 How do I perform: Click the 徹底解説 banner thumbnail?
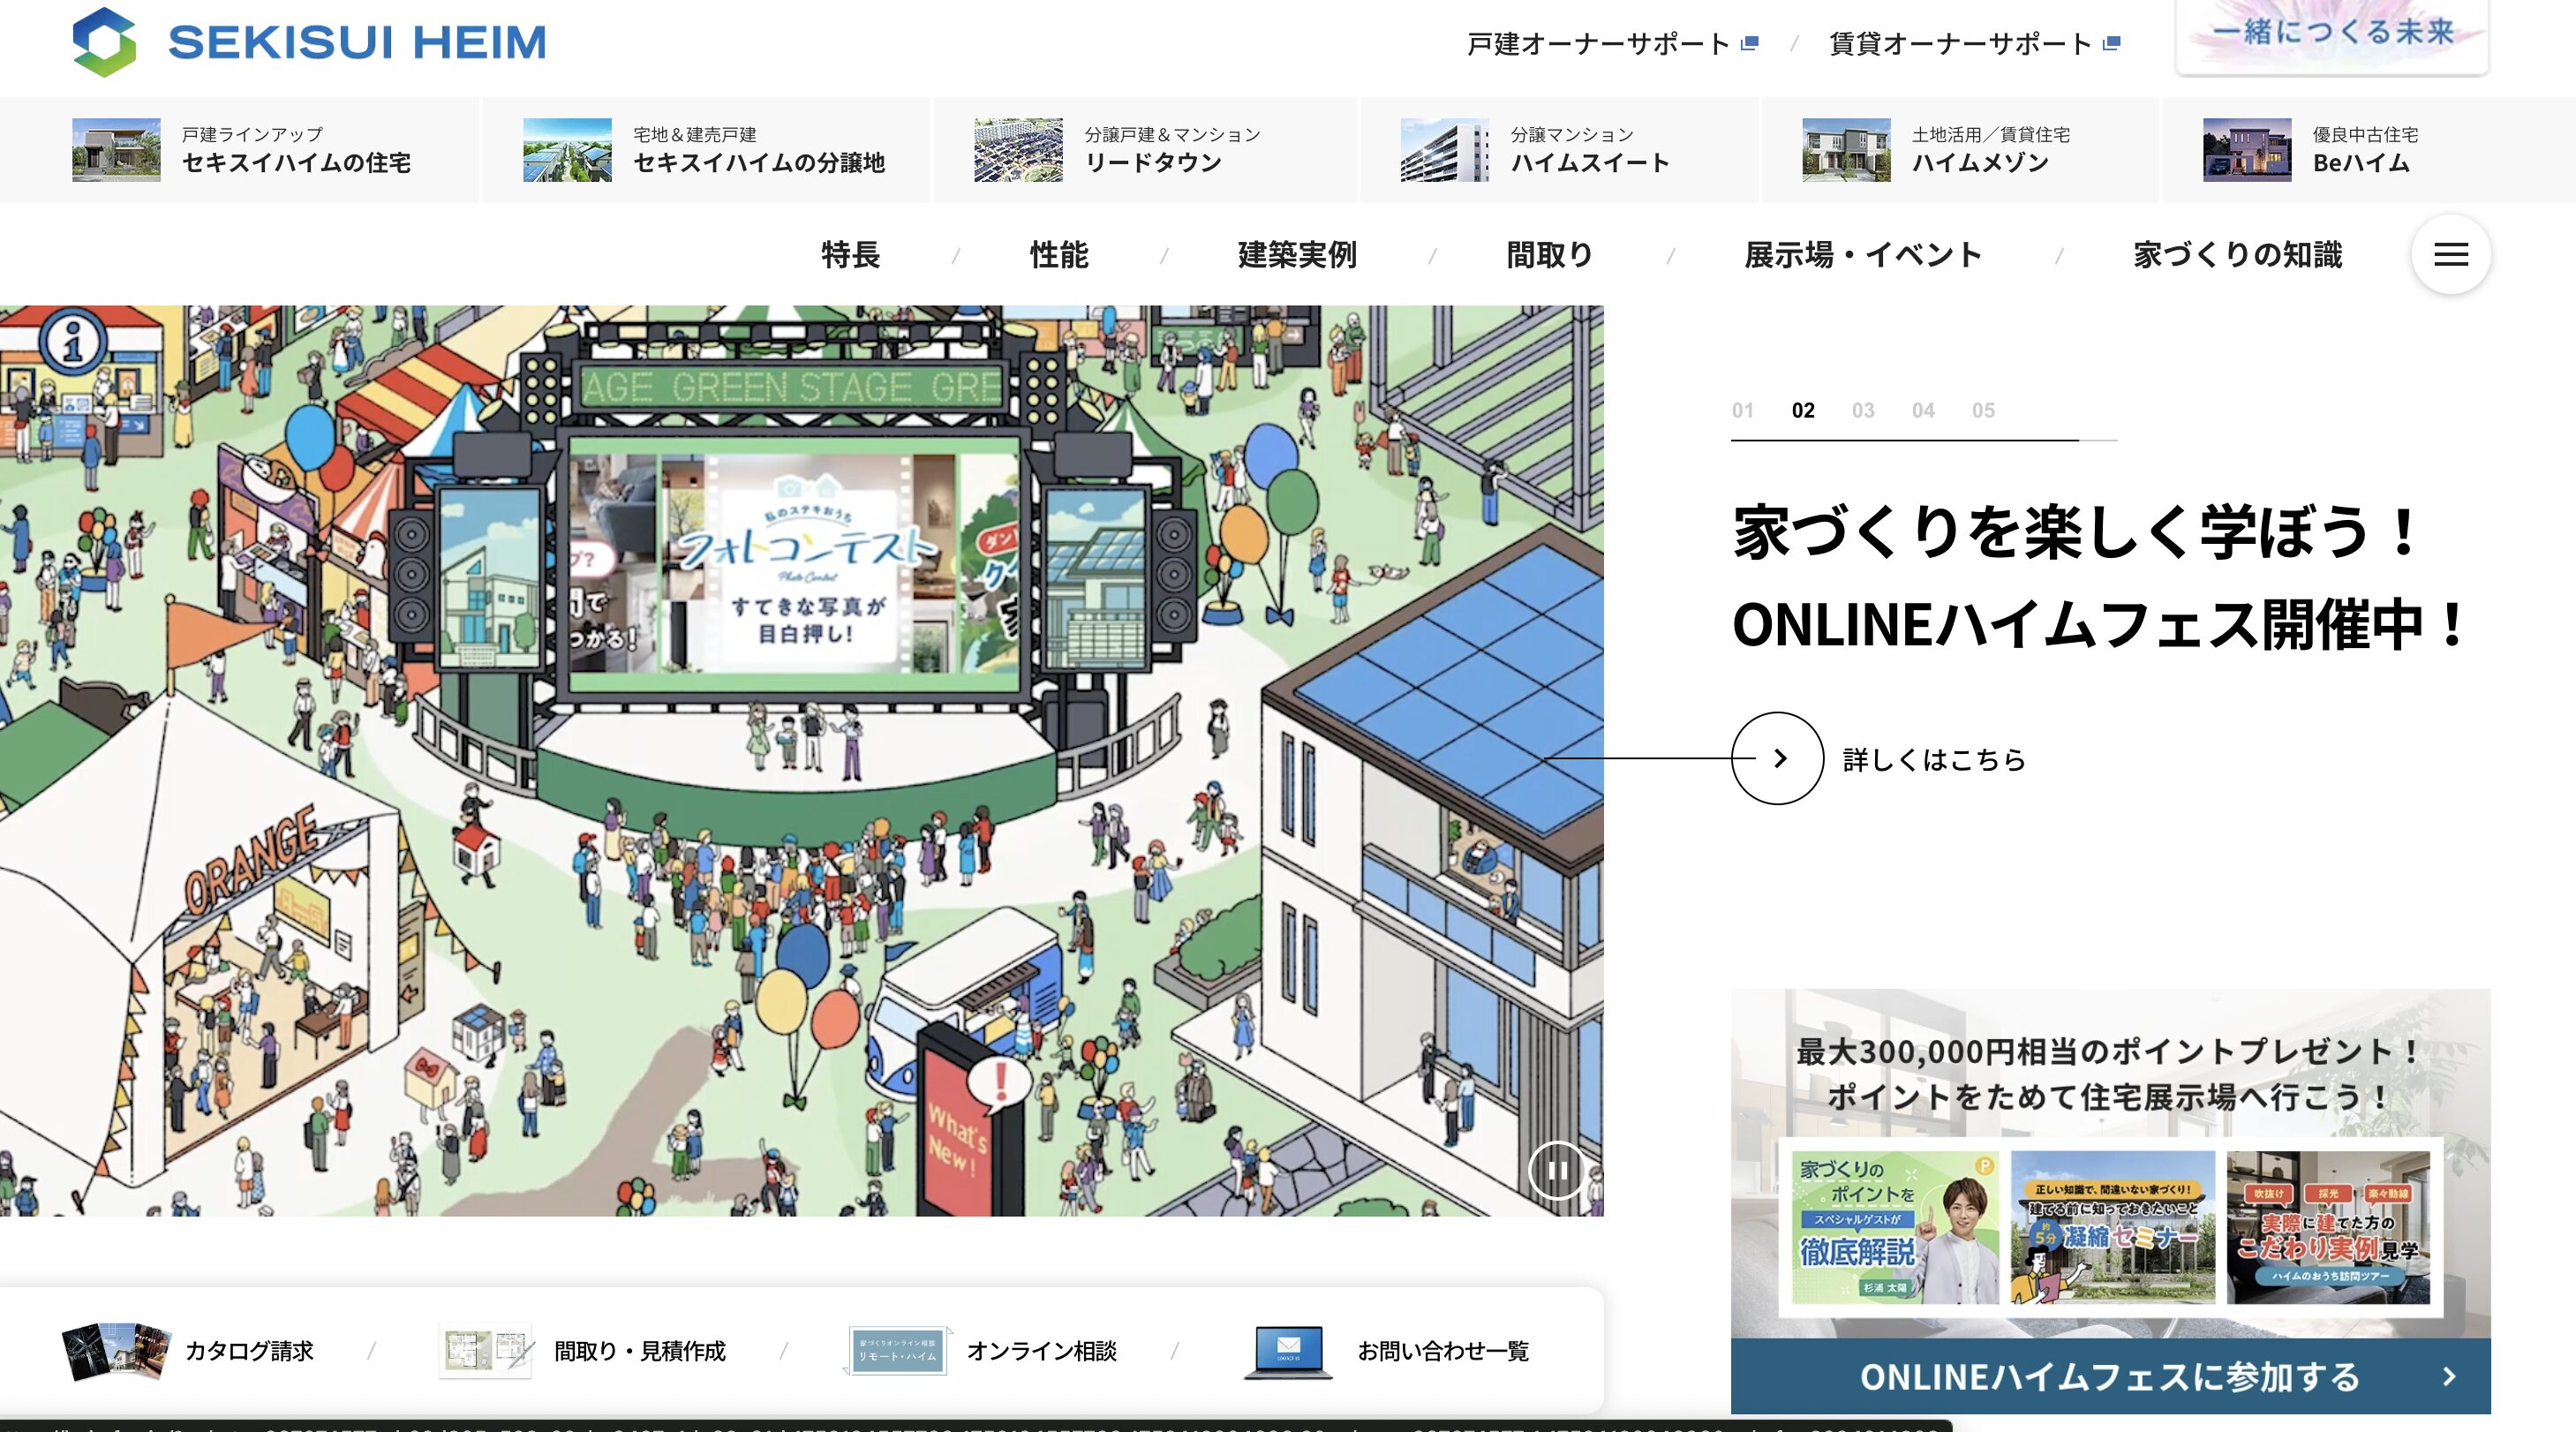[x=1894, y=1227]
